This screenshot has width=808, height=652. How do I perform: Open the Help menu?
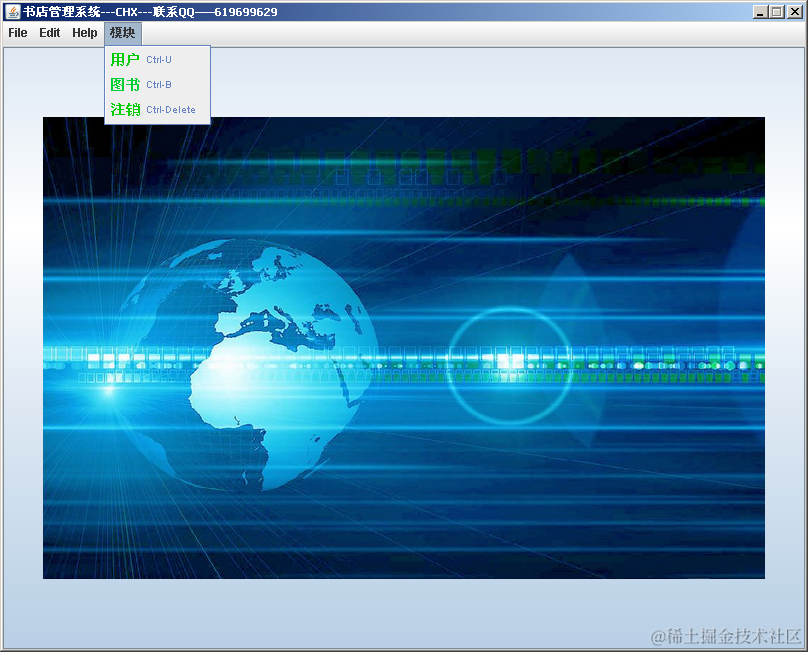[x=85, y=33]
